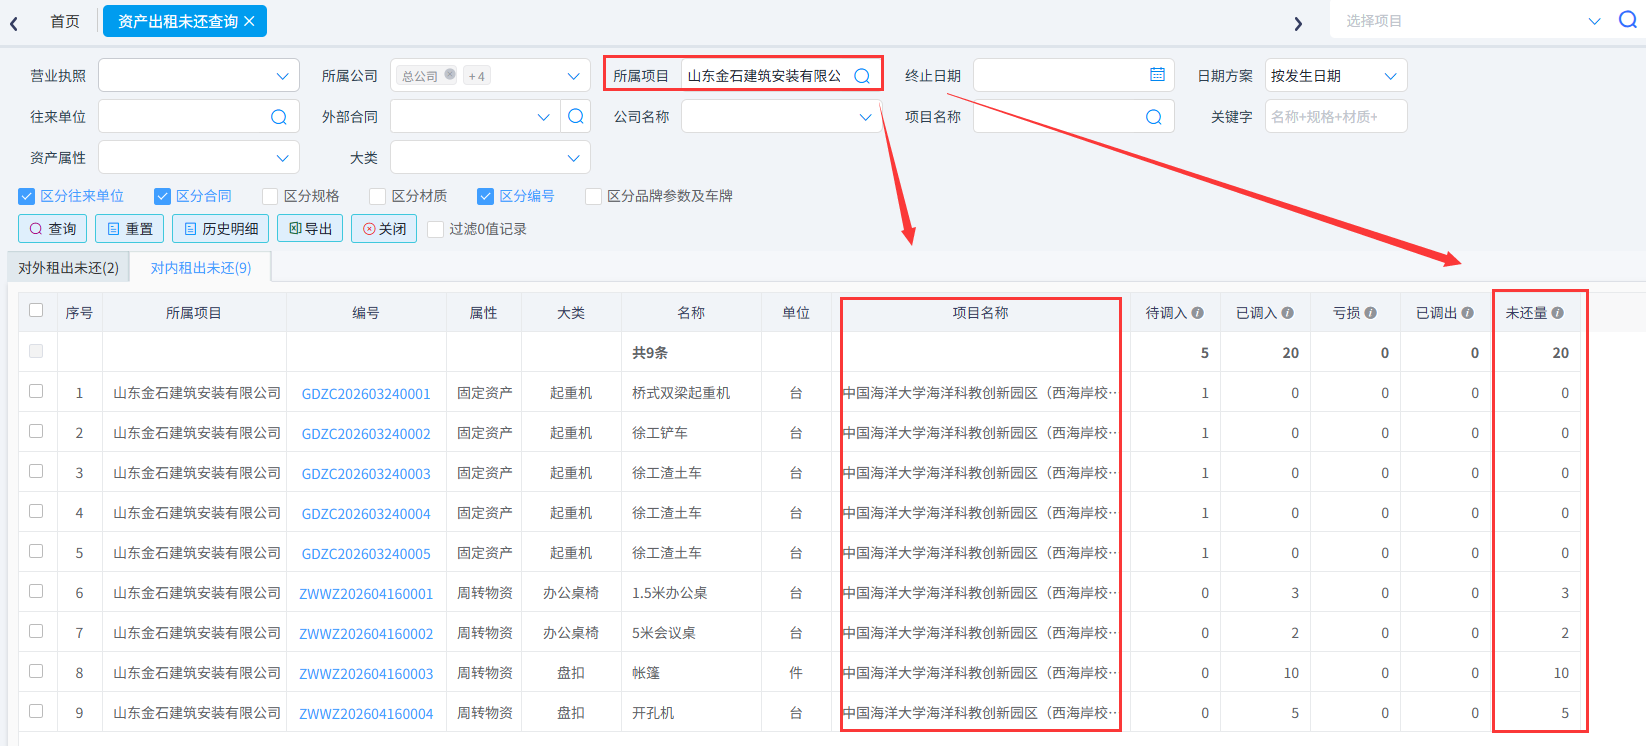1646x746 pixels.
Task: Open the 大类 dropdown
Action: pos(490,158)
